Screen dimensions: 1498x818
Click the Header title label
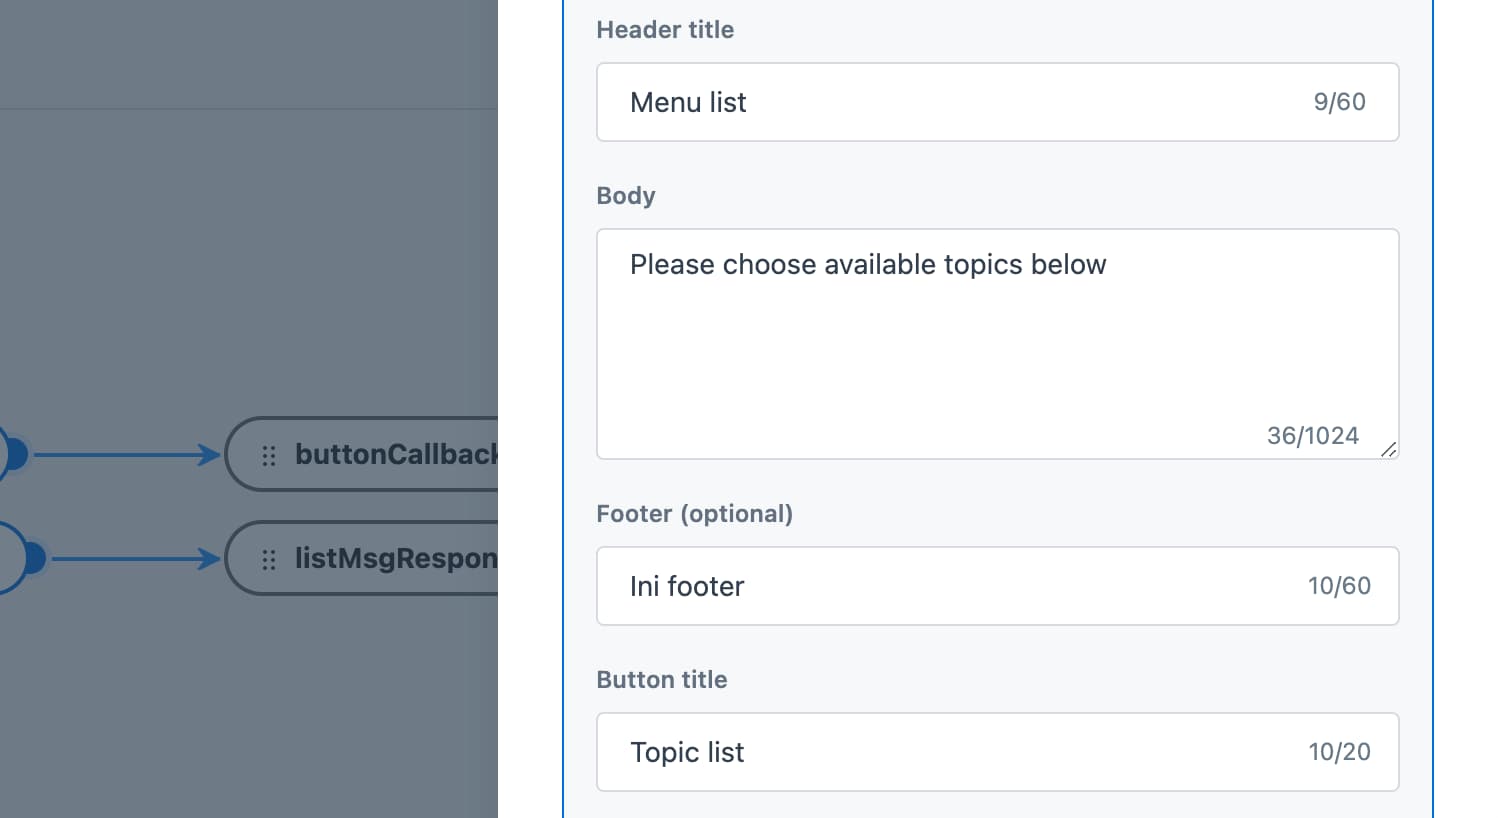pos(665,30)
